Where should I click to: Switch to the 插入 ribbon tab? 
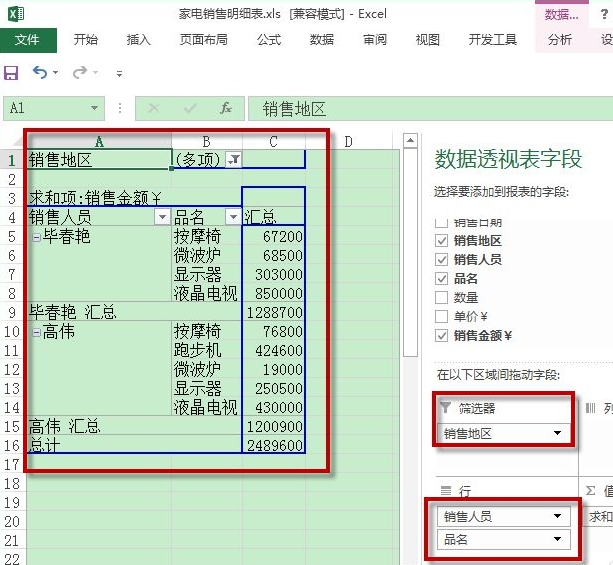click(x=139, y=40)
